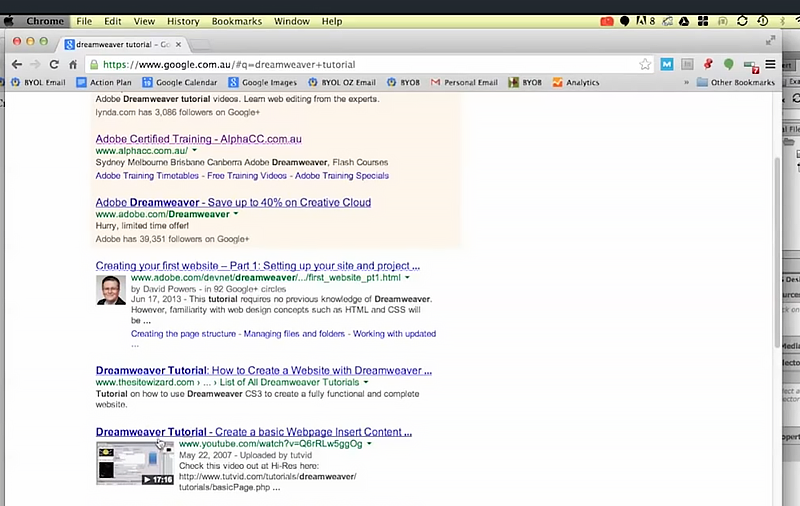Click the red menu bar status icon
The image size is (800, 506).
click(x=607, y=21)
